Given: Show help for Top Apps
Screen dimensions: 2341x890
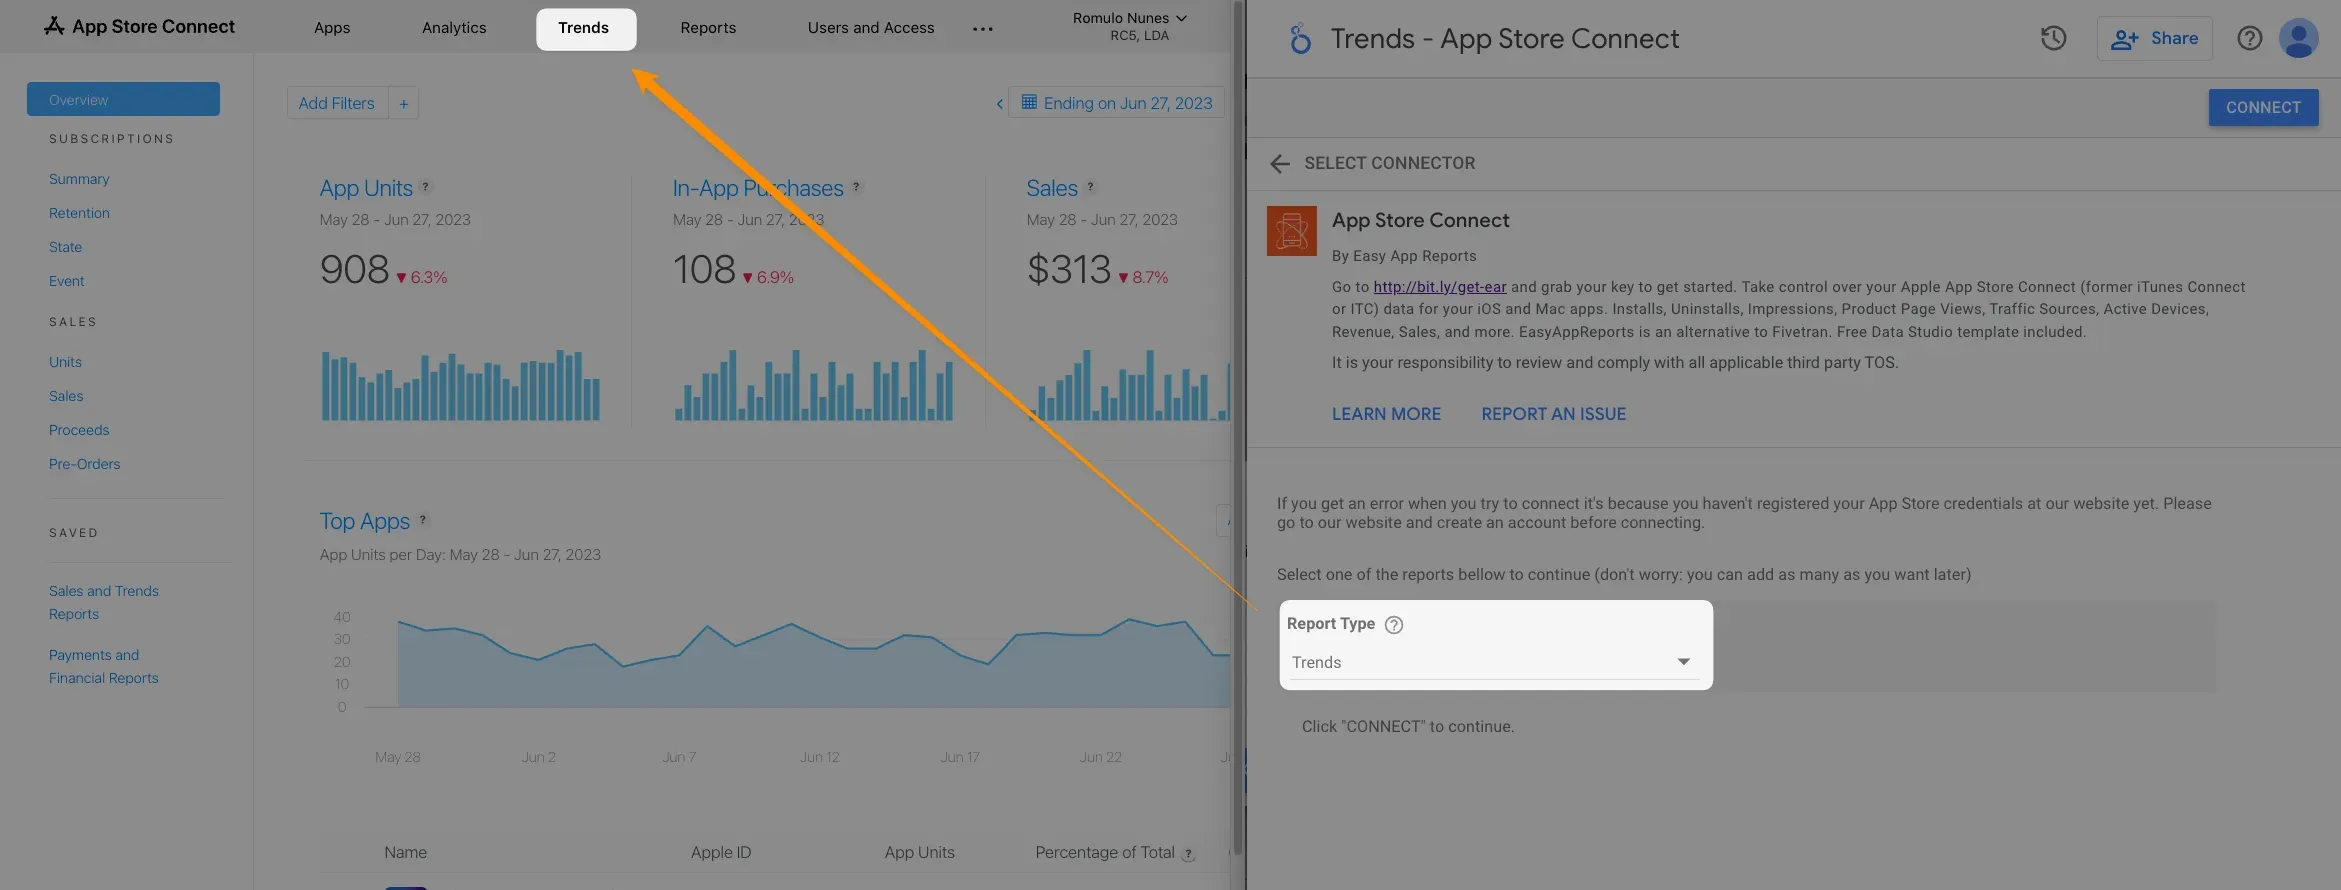Looking at the screenshot, I should tap(423, 519).
